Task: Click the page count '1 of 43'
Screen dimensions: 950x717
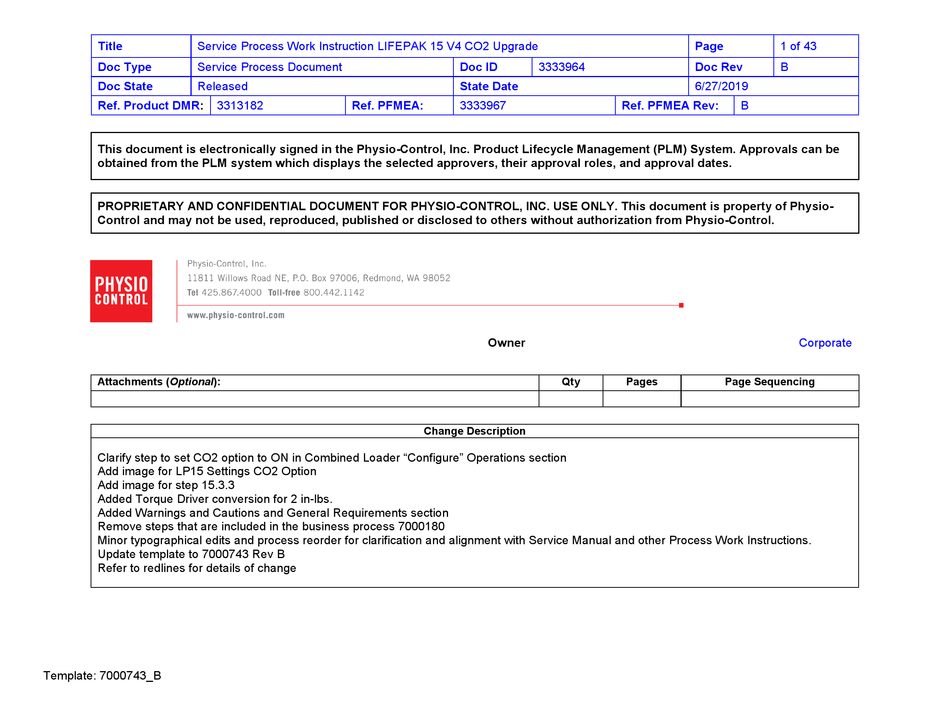Action: [798, 46]
